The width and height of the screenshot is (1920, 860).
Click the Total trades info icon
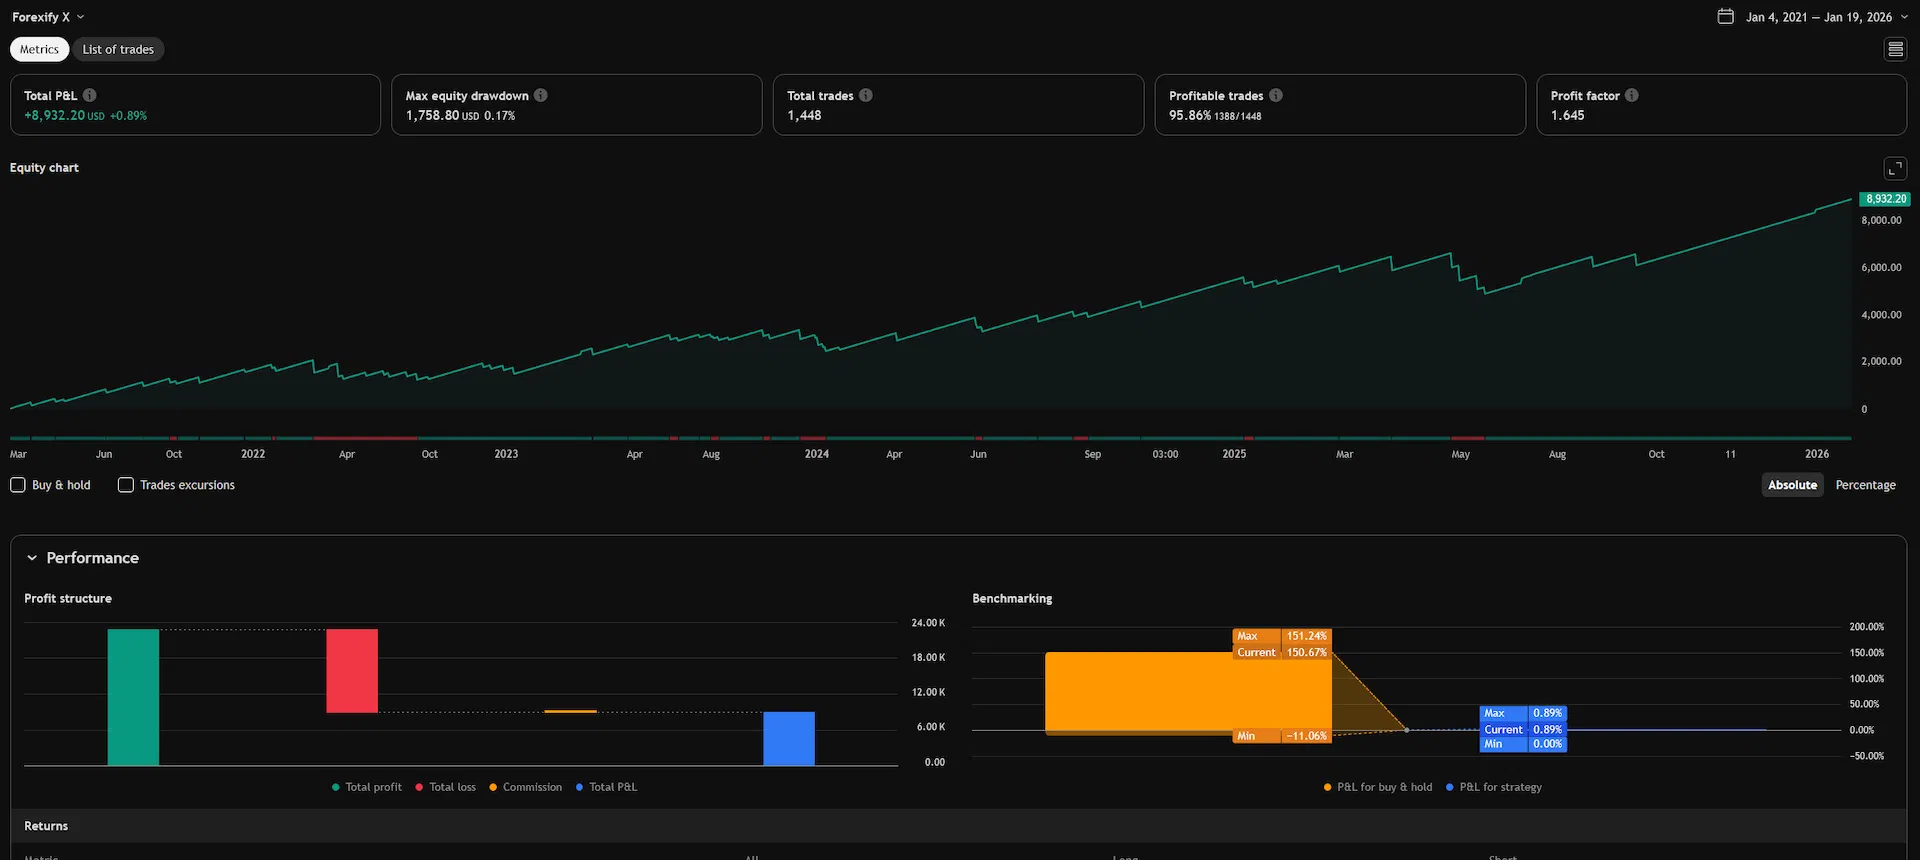(x=866, y=95)
